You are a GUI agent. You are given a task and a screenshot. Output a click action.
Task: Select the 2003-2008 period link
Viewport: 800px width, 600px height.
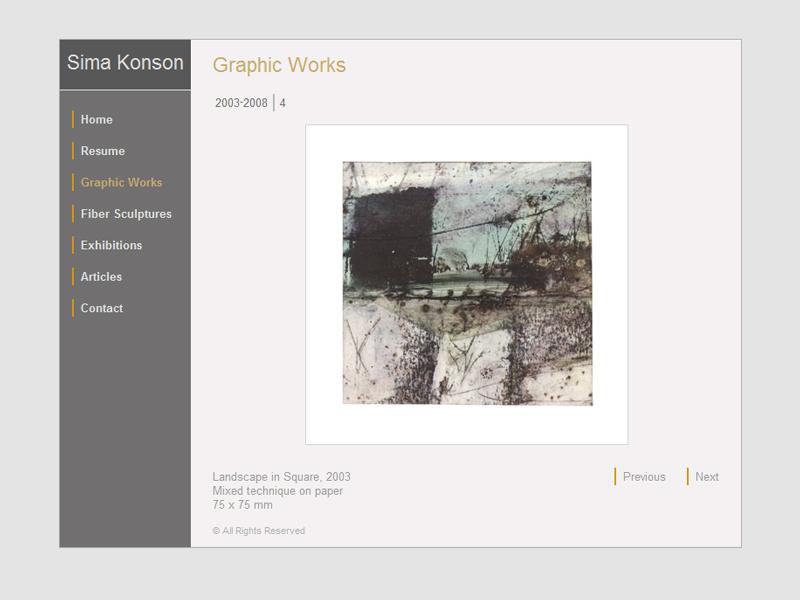point(241,103)
